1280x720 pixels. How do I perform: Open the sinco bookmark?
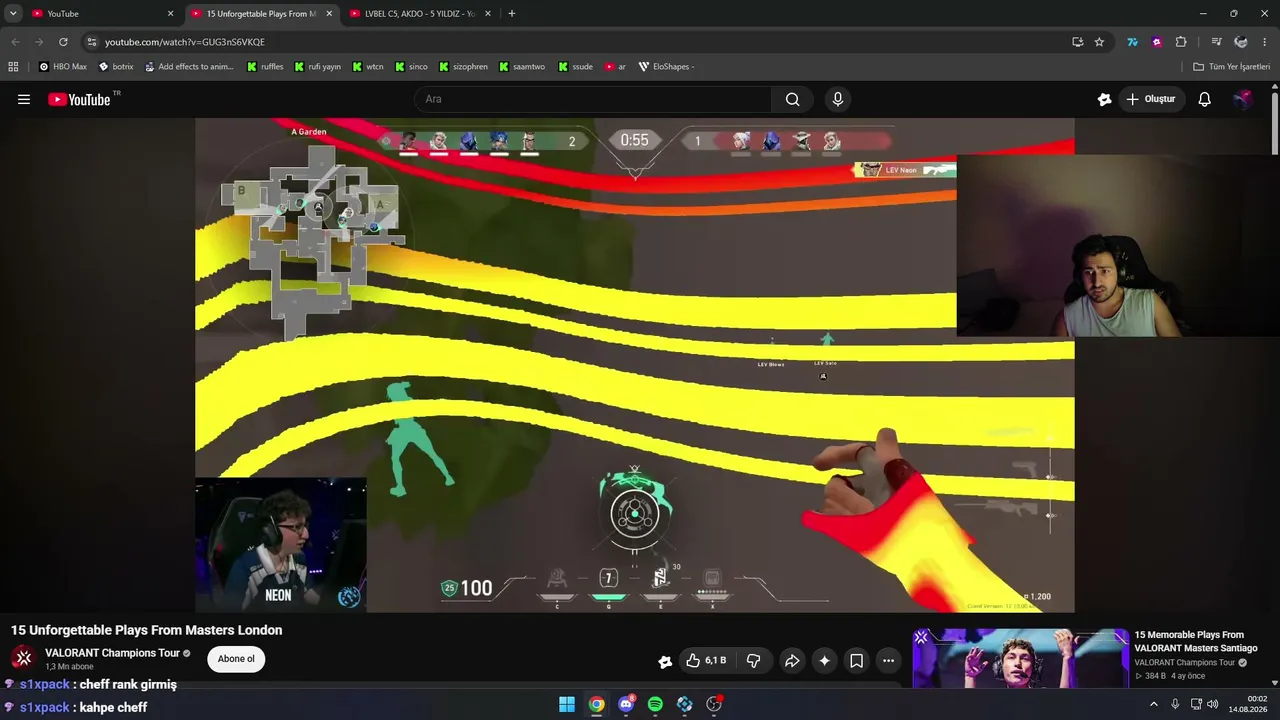click(x=411, y=67)
